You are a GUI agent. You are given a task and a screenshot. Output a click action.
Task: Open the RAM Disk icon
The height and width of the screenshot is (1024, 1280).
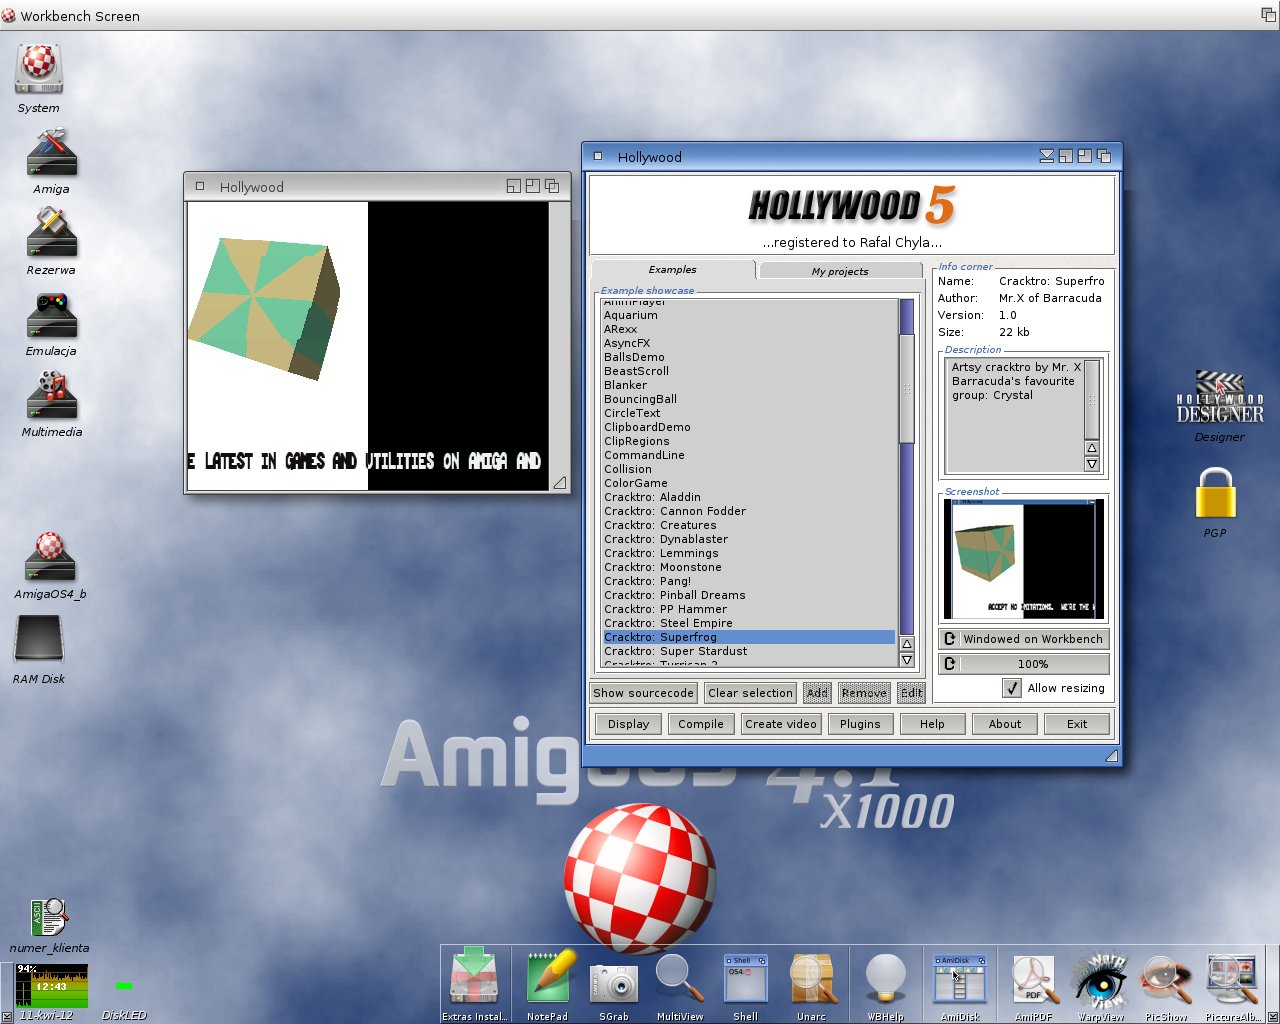(39, 640)
